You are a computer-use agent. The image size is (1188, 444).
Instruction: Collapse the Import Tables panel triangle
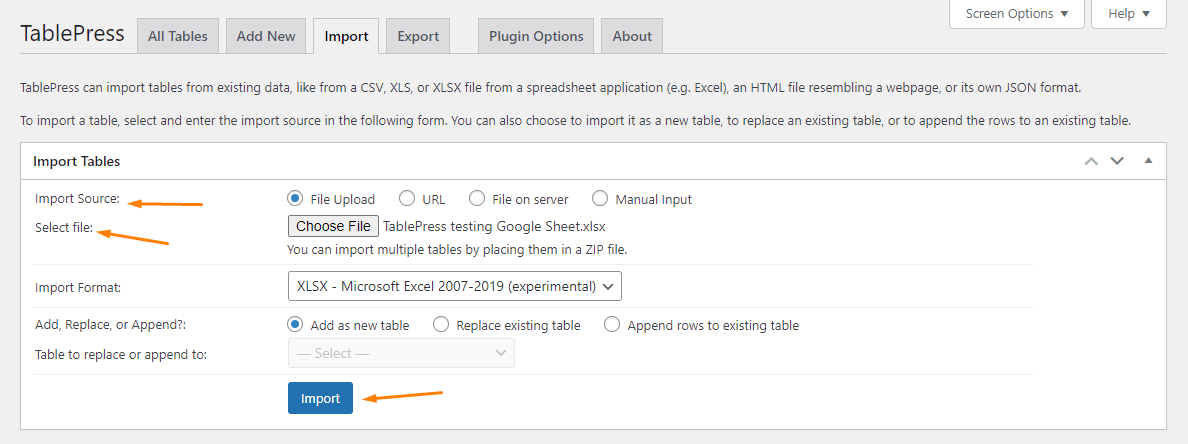(1148, 161)
